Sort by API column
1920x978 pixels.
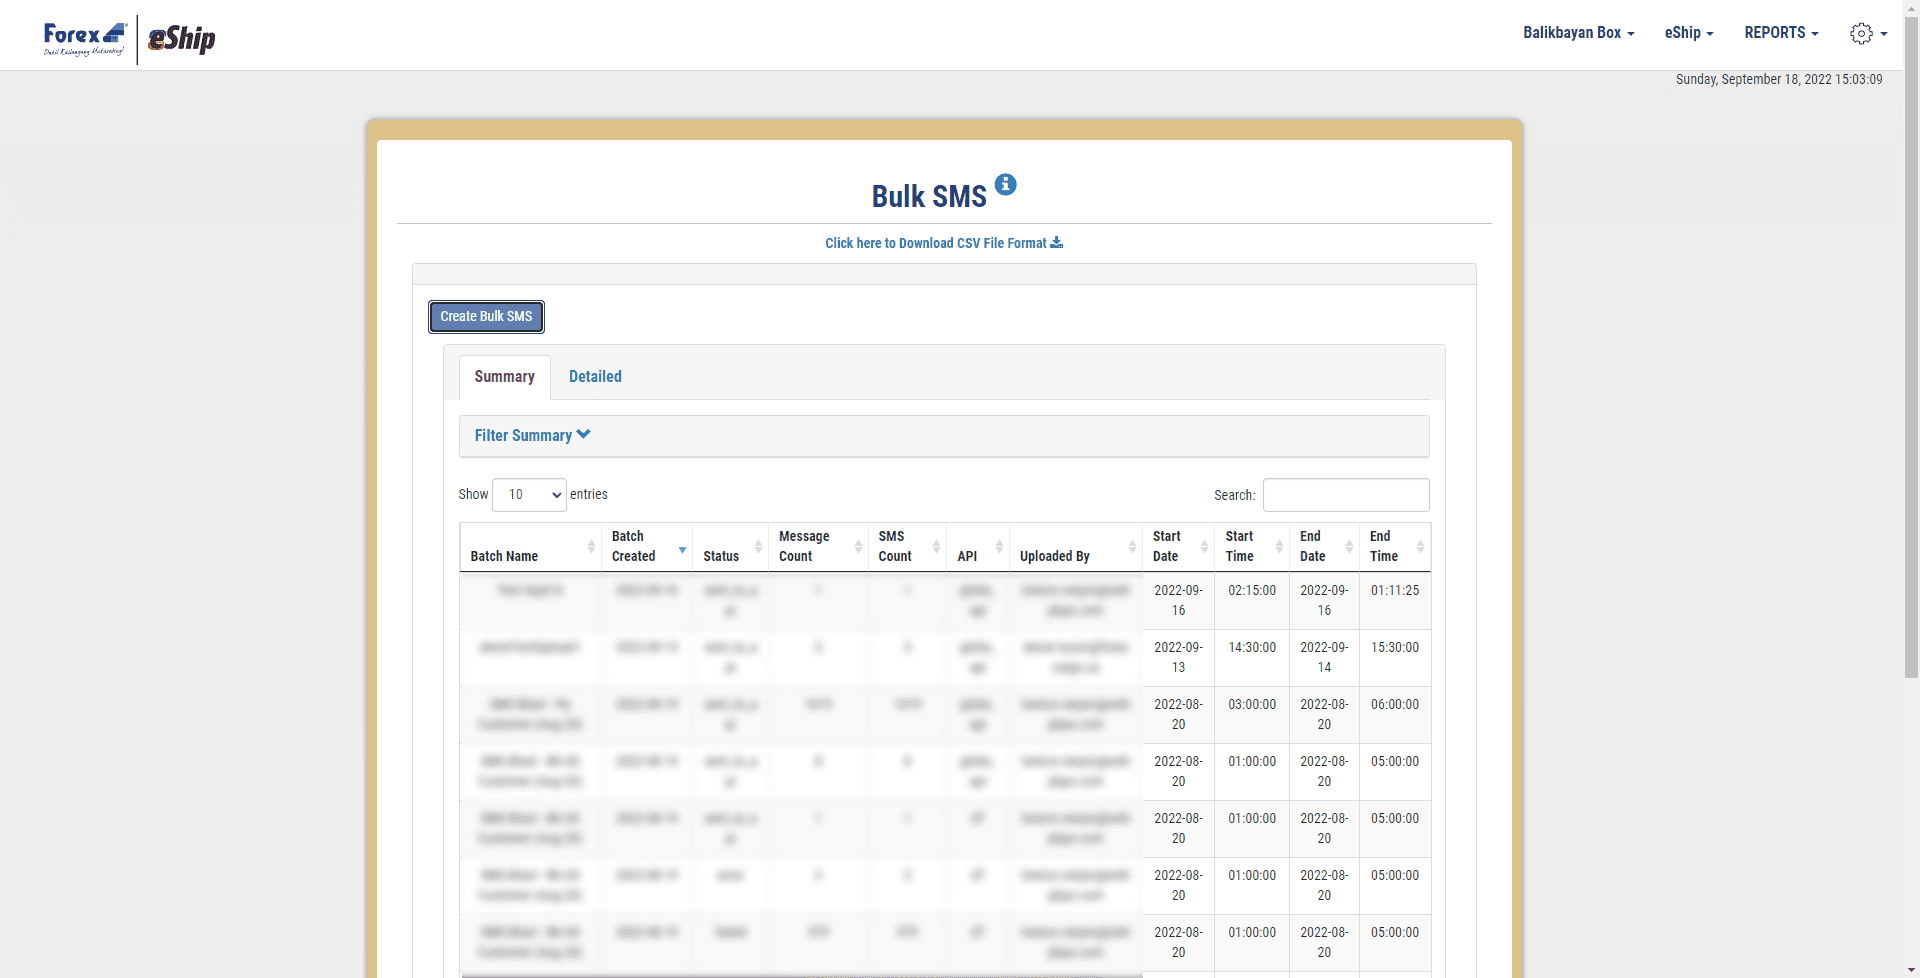[x=978, y=547]
